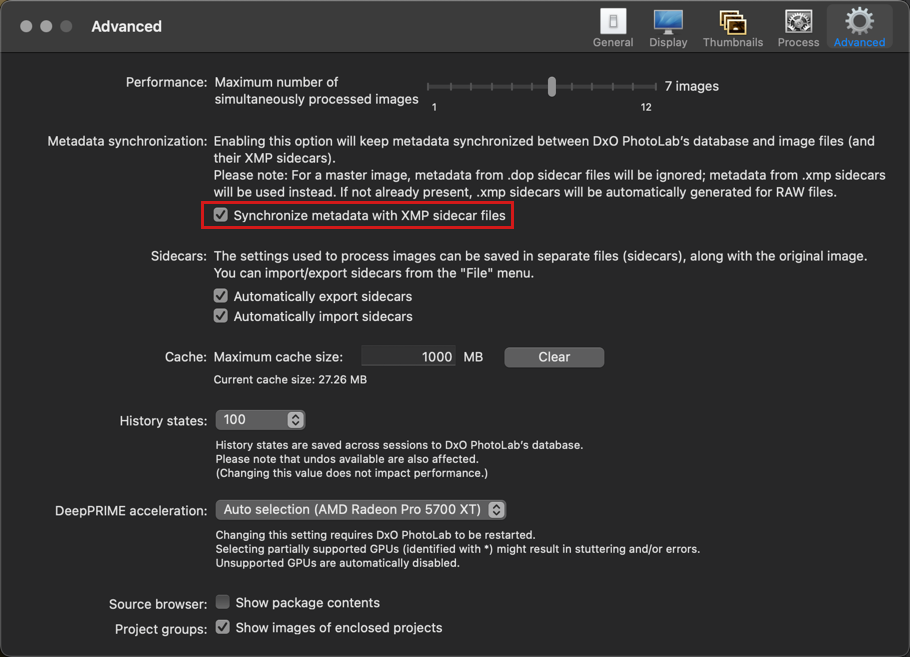Uncheck Automatically export sidecars
Viewport: 910px width, 657px height.
pyautogui.click(x=221, y=296)
